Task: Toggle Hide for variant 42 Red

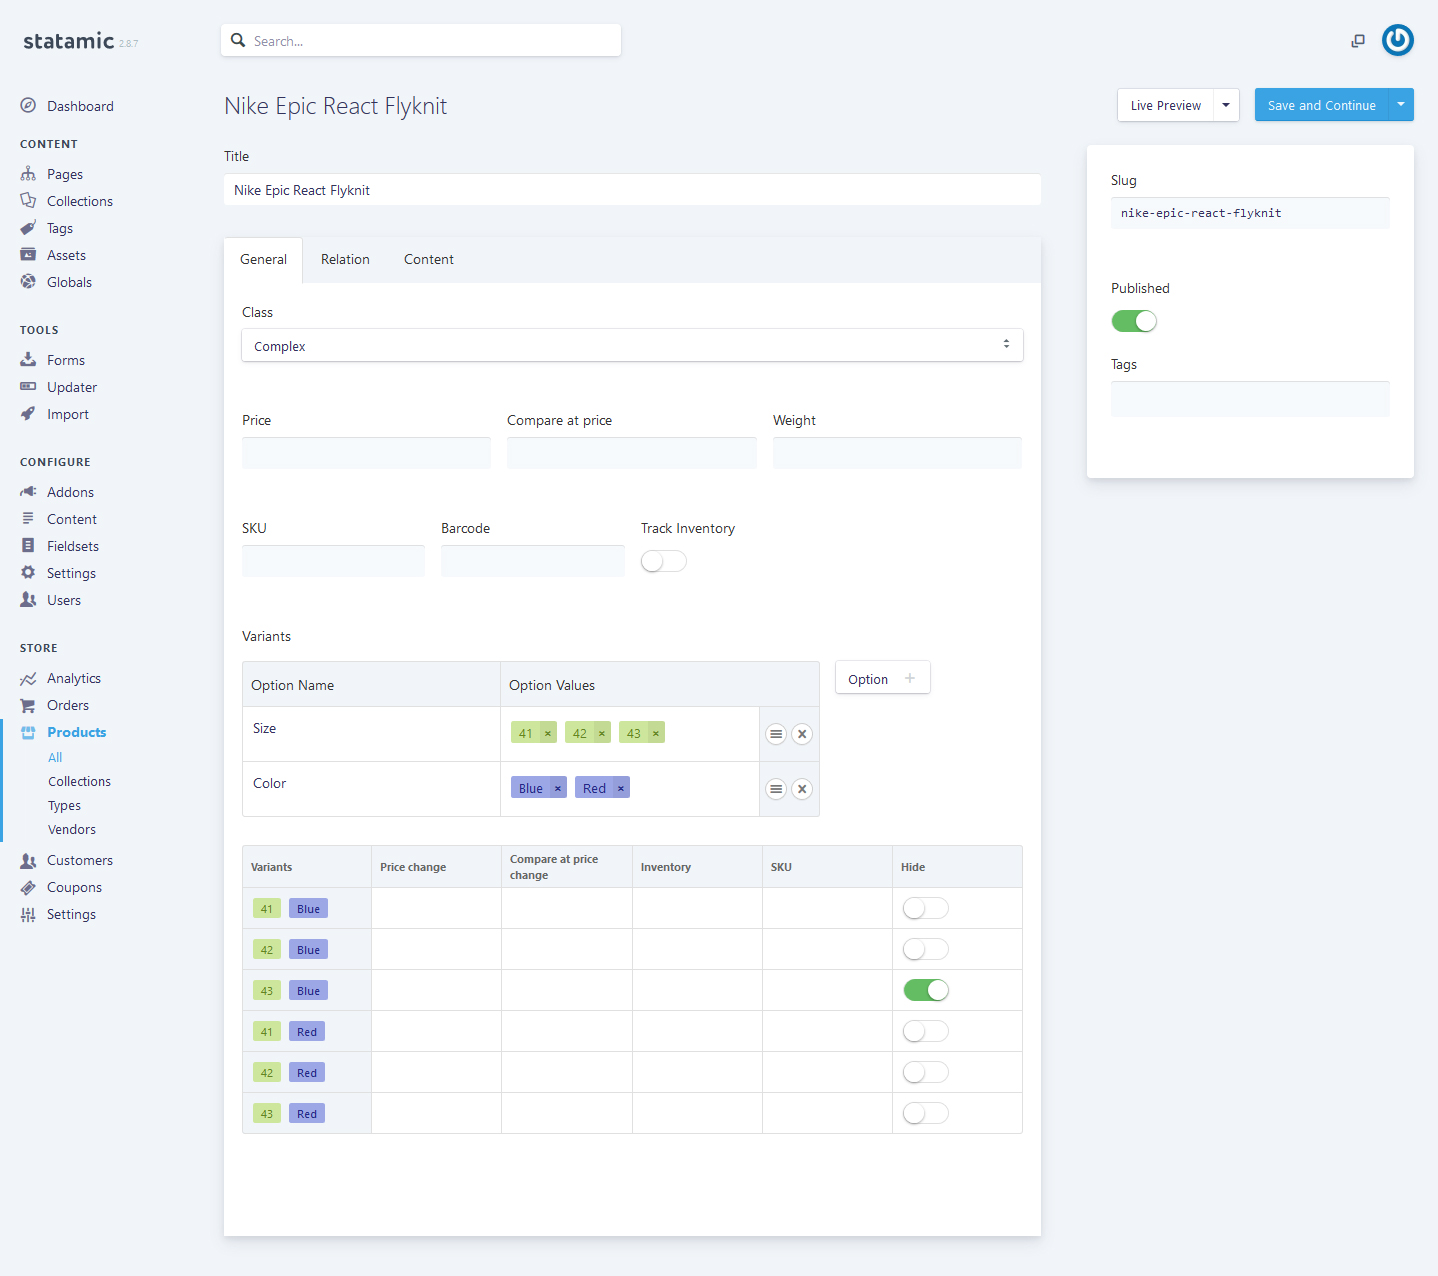Action: [926, 1072]
